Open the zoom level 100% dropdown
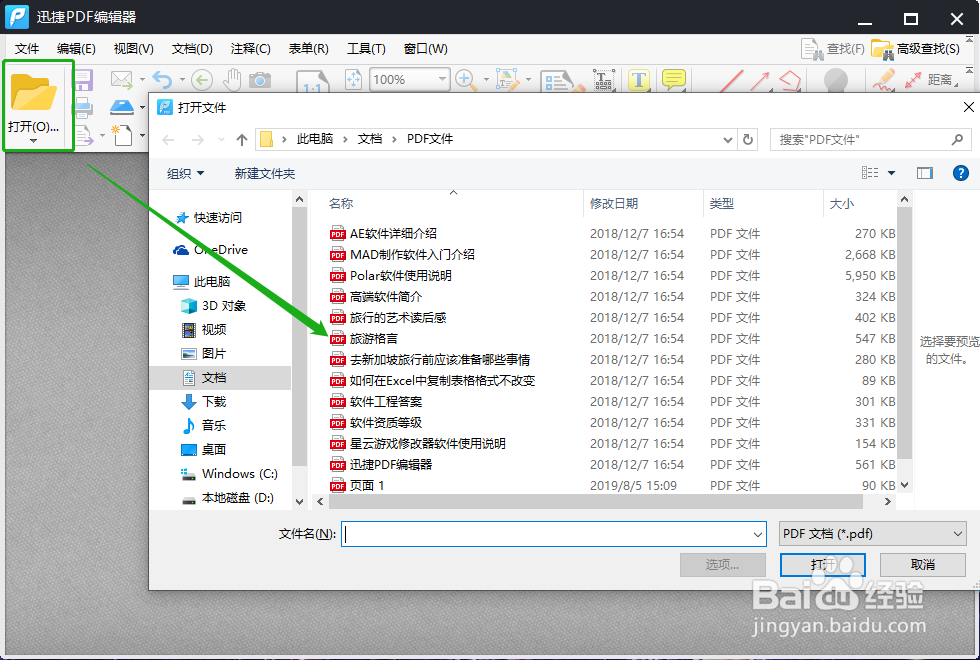The height and width of the screenshot is (660, 980). (442, 79)
